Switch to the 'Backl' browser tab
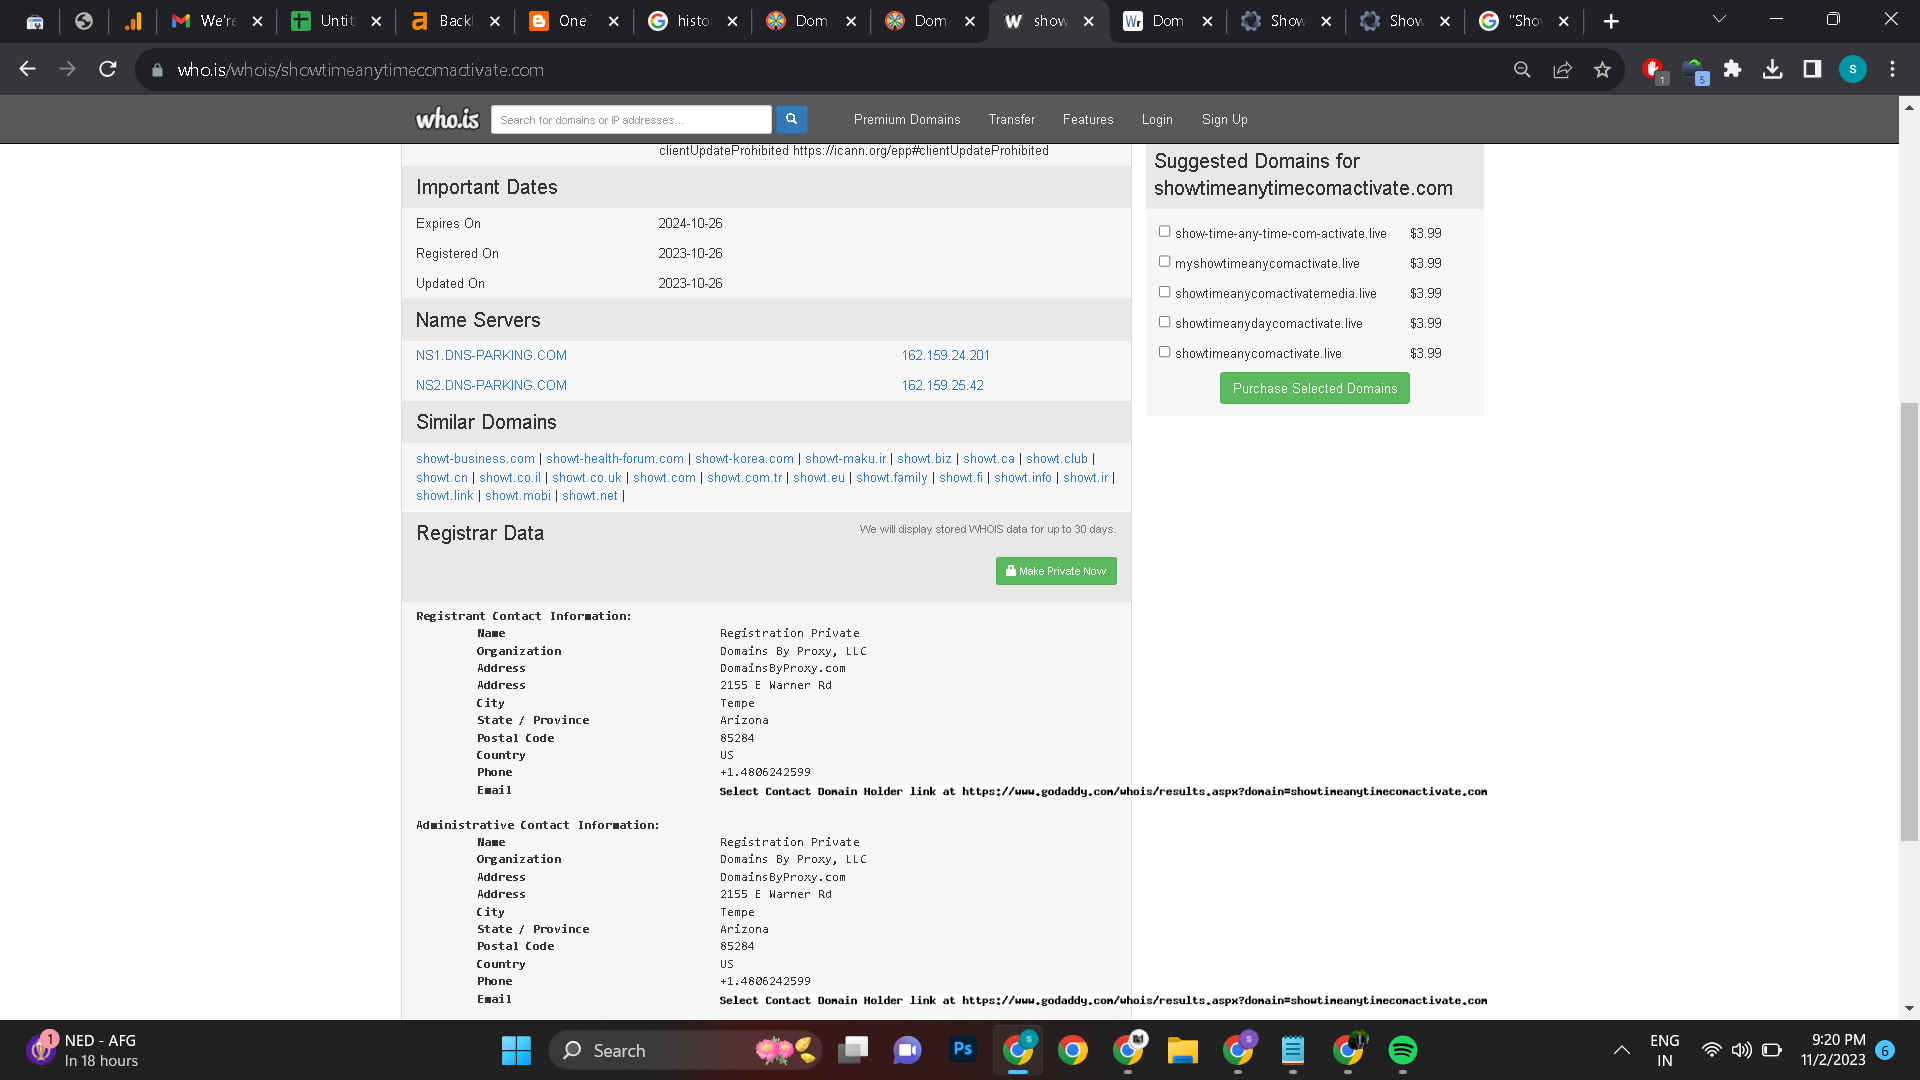1920x1080 pixels. [454, 21]
